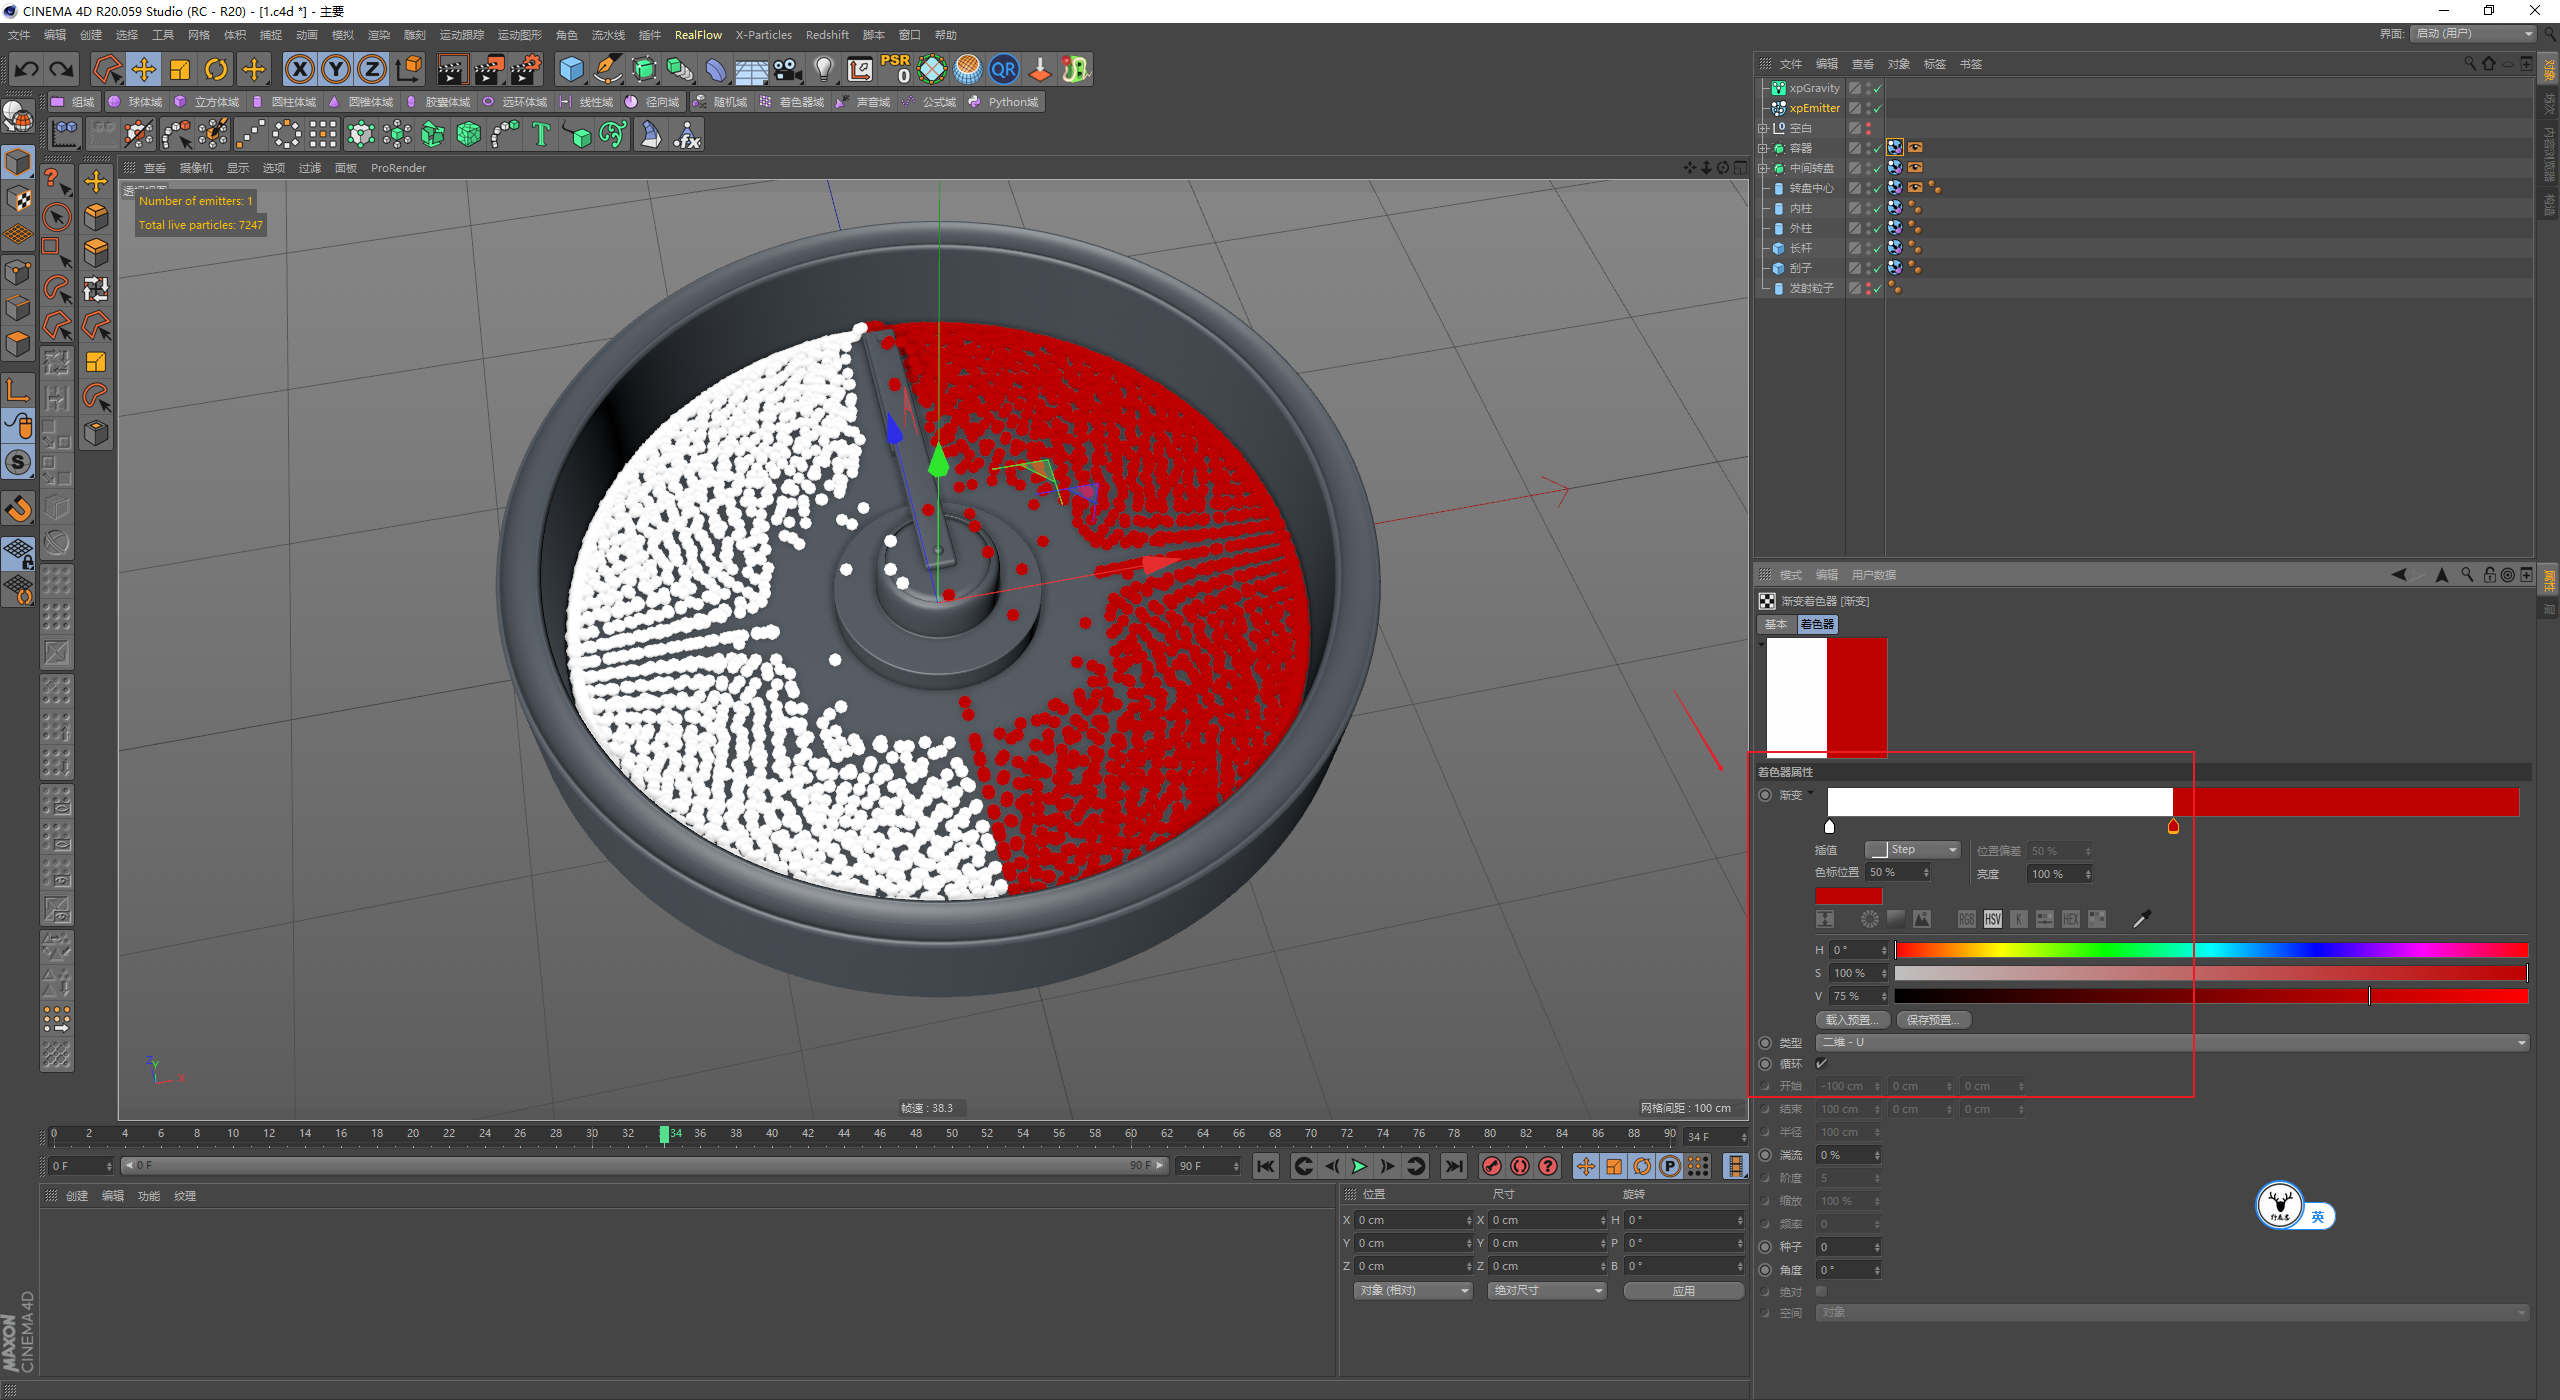The image size is (2560, 1400).
Task: Click the Python域 field button
Action: tap(1003, 102)
